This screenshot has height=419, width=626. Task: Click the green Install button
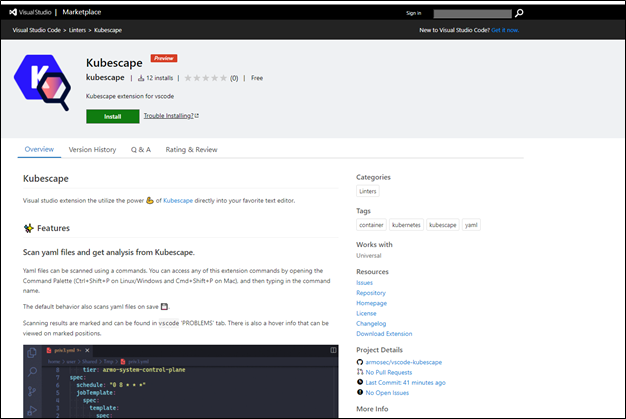[x=113, y=117]
